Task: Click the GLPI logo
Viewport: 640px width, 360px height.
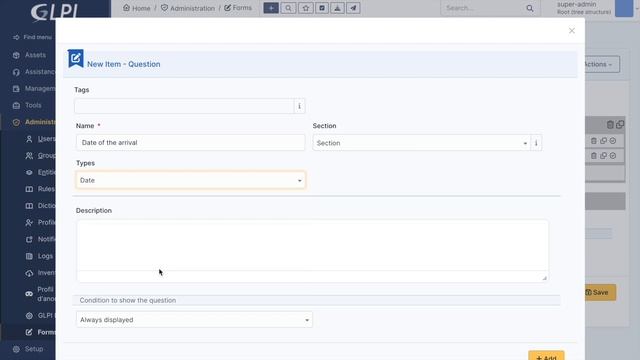Action: tap(54, 11)
